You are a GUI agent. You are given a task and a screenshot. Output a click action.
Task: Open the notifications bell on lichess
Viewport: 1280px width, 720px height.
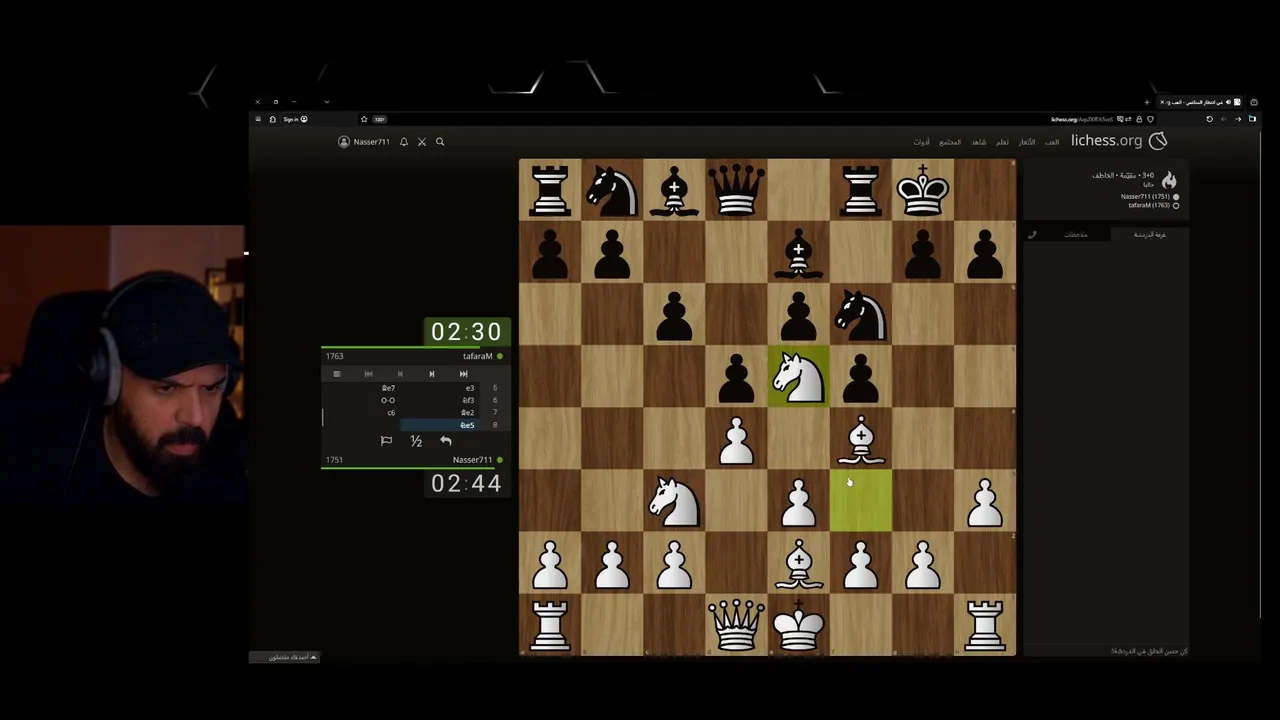(x=404, y=142)
